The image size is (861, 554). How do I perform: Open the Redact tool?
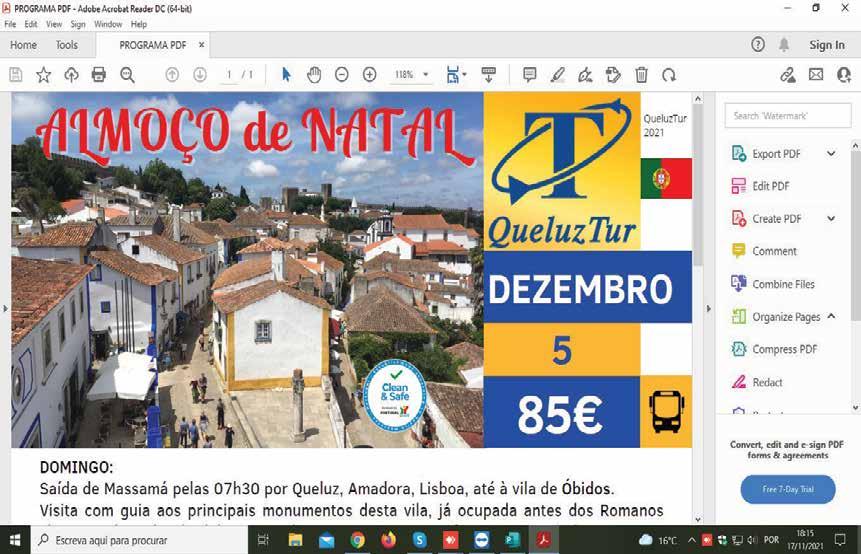[767, 382]
